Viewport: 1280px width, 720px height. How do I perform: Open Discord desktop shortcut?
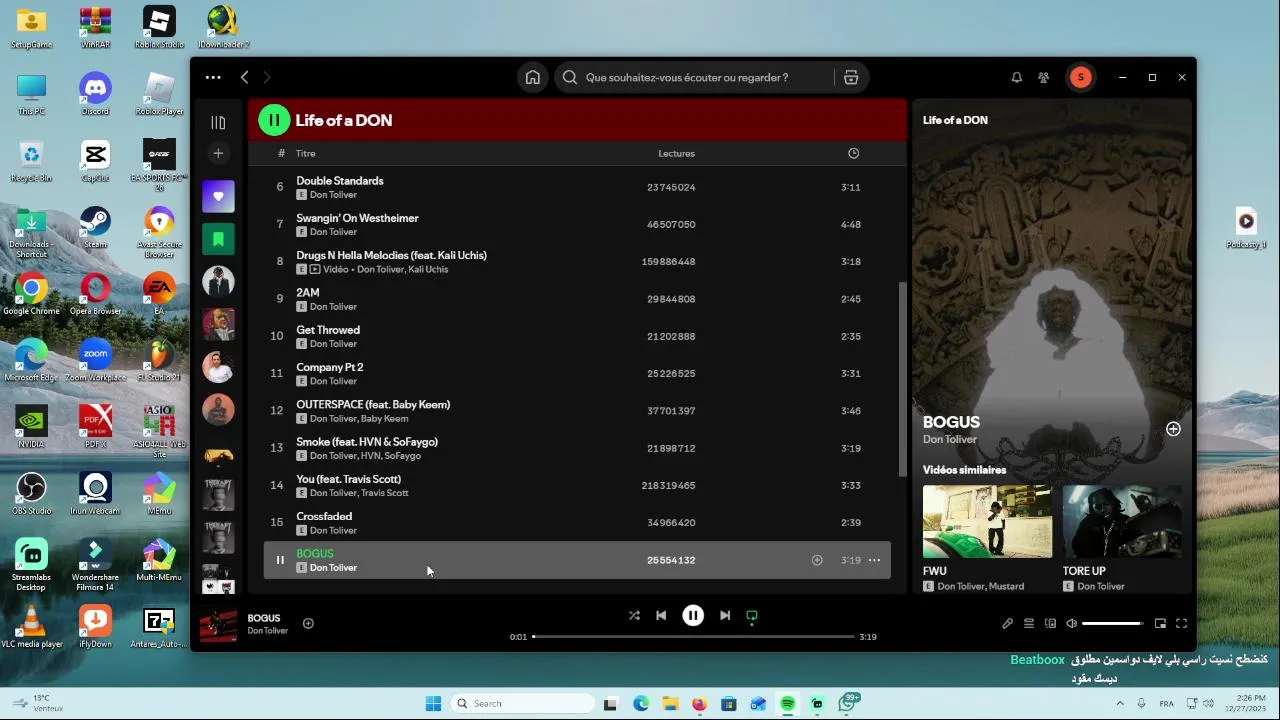click(96, 95)
